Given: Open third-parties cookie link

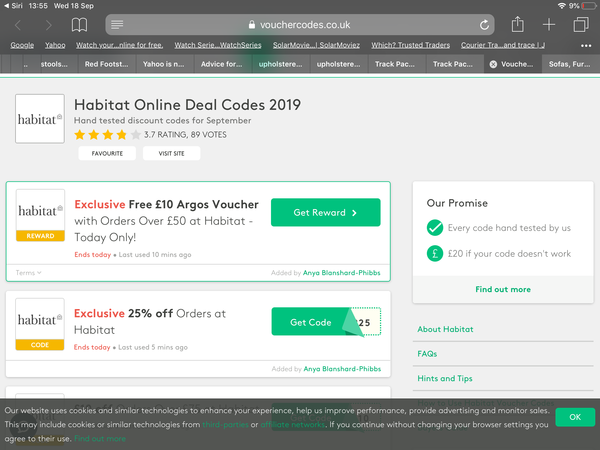Looking at the screenshot, I should tap(225, 425).
